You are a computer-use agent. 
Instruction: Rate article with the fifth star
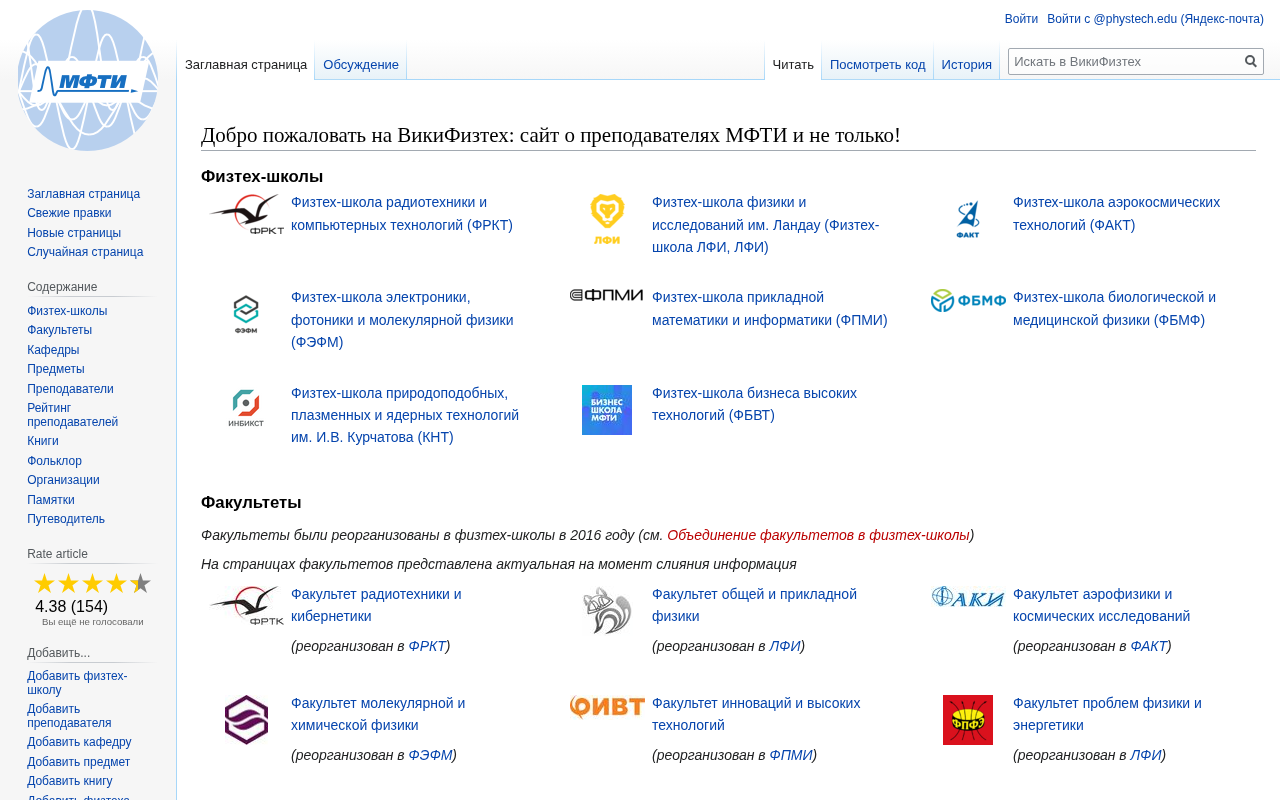tap(140, 584)
